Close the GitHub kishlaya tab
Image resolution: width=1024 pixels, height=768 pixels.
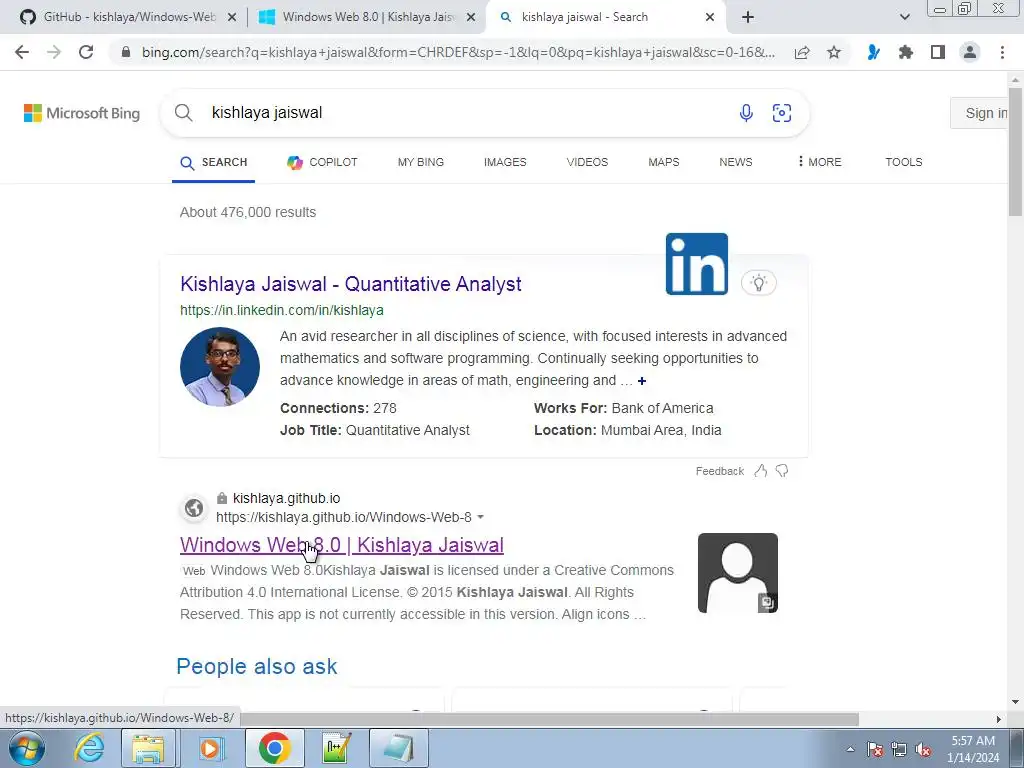pyautogui.click(x=232, y=18)
